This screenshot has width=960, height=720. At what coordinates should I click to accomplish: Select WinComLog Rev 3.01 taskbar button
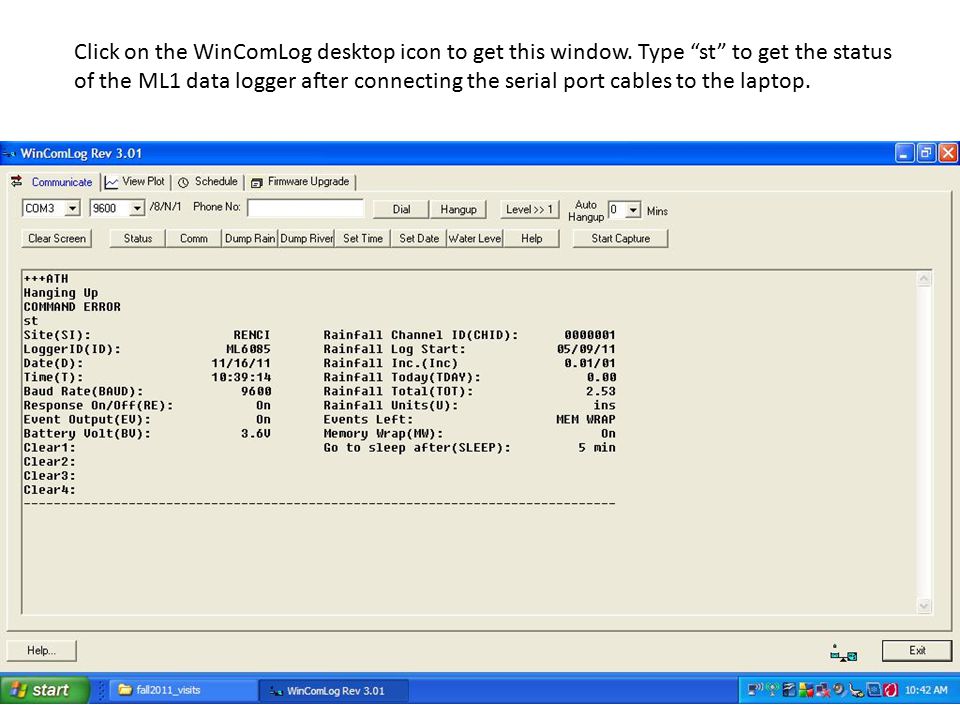click(334, 691)
